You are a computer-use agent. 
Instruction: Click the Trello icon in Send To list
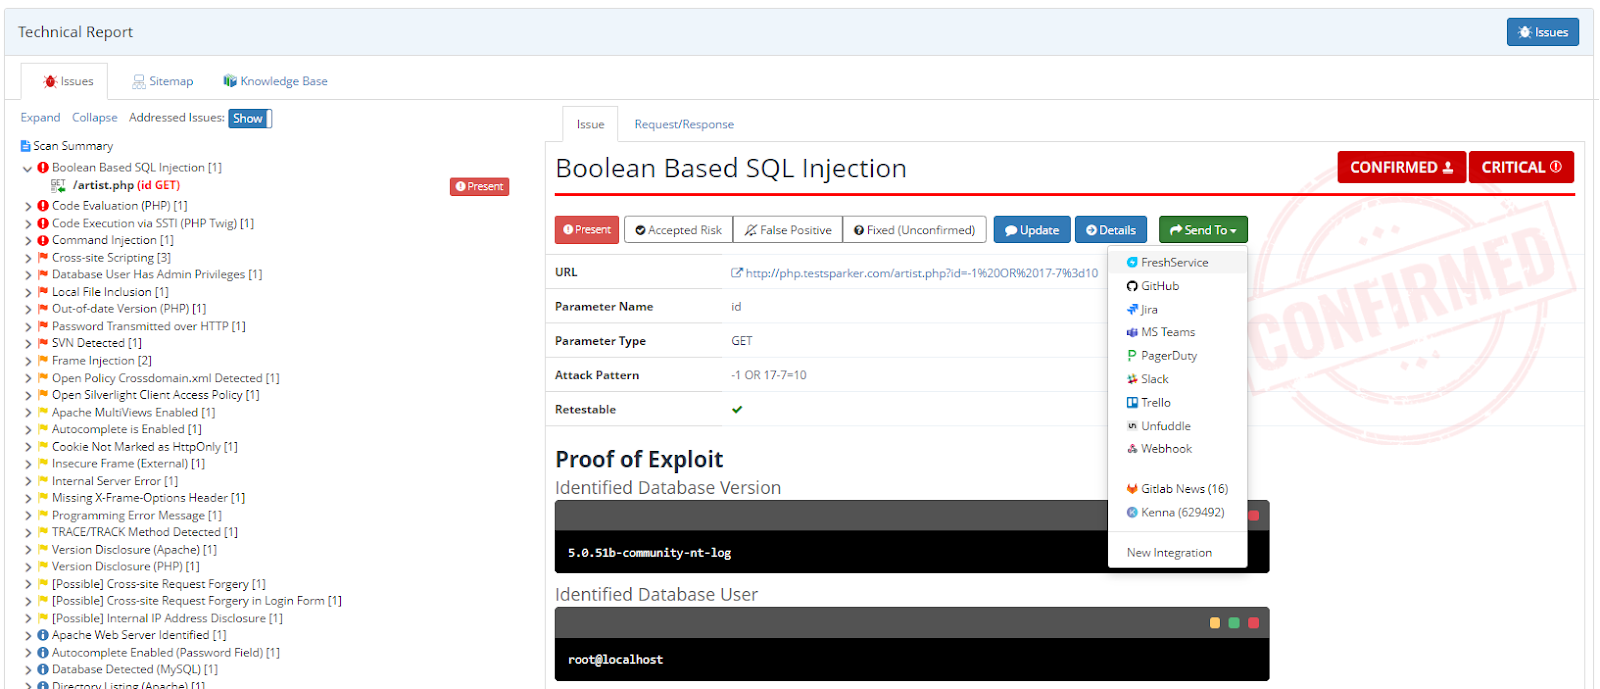[x=1132, y=403]
